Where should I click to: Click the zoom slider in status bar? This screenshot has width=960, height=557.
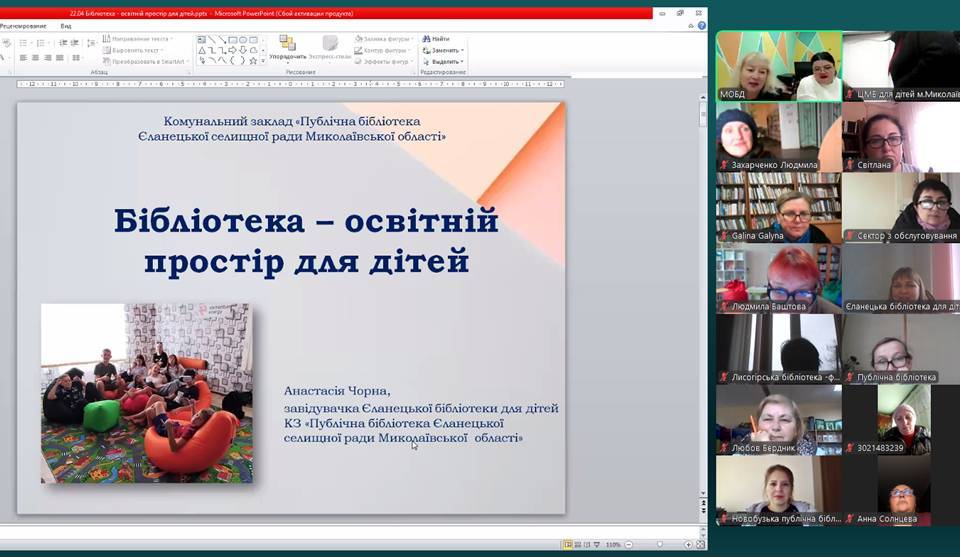[x=657, y=545]
